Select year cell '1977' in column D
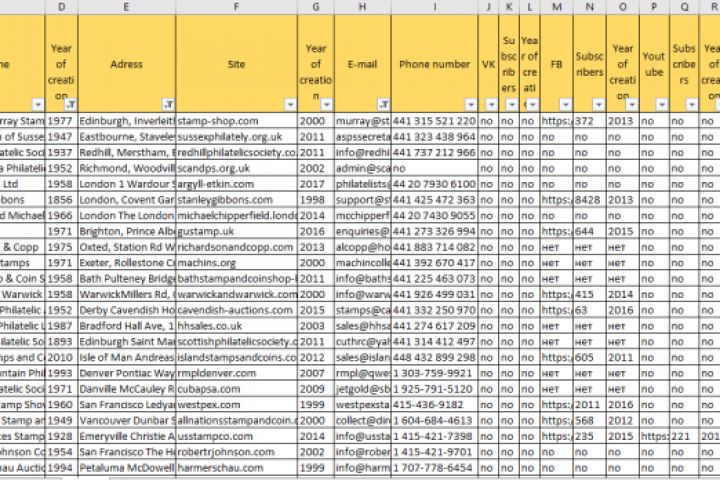720x480 pixels. coord(62,121)
